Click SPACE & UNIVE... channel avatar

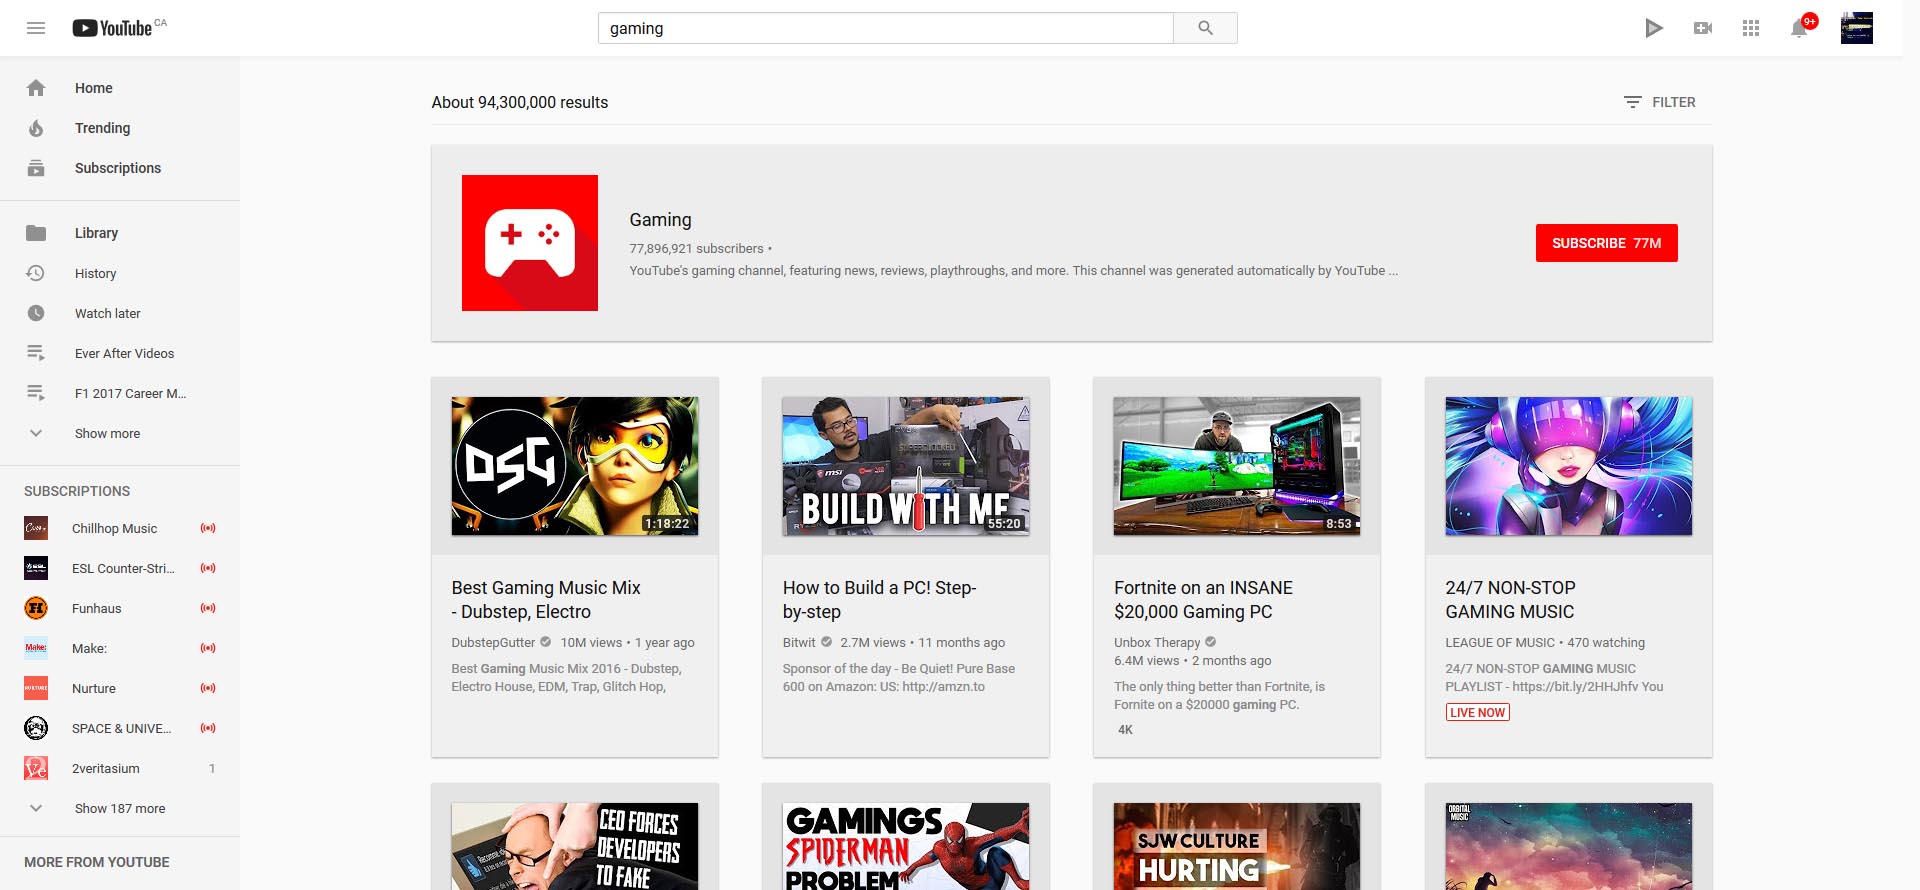click(36, 728)
